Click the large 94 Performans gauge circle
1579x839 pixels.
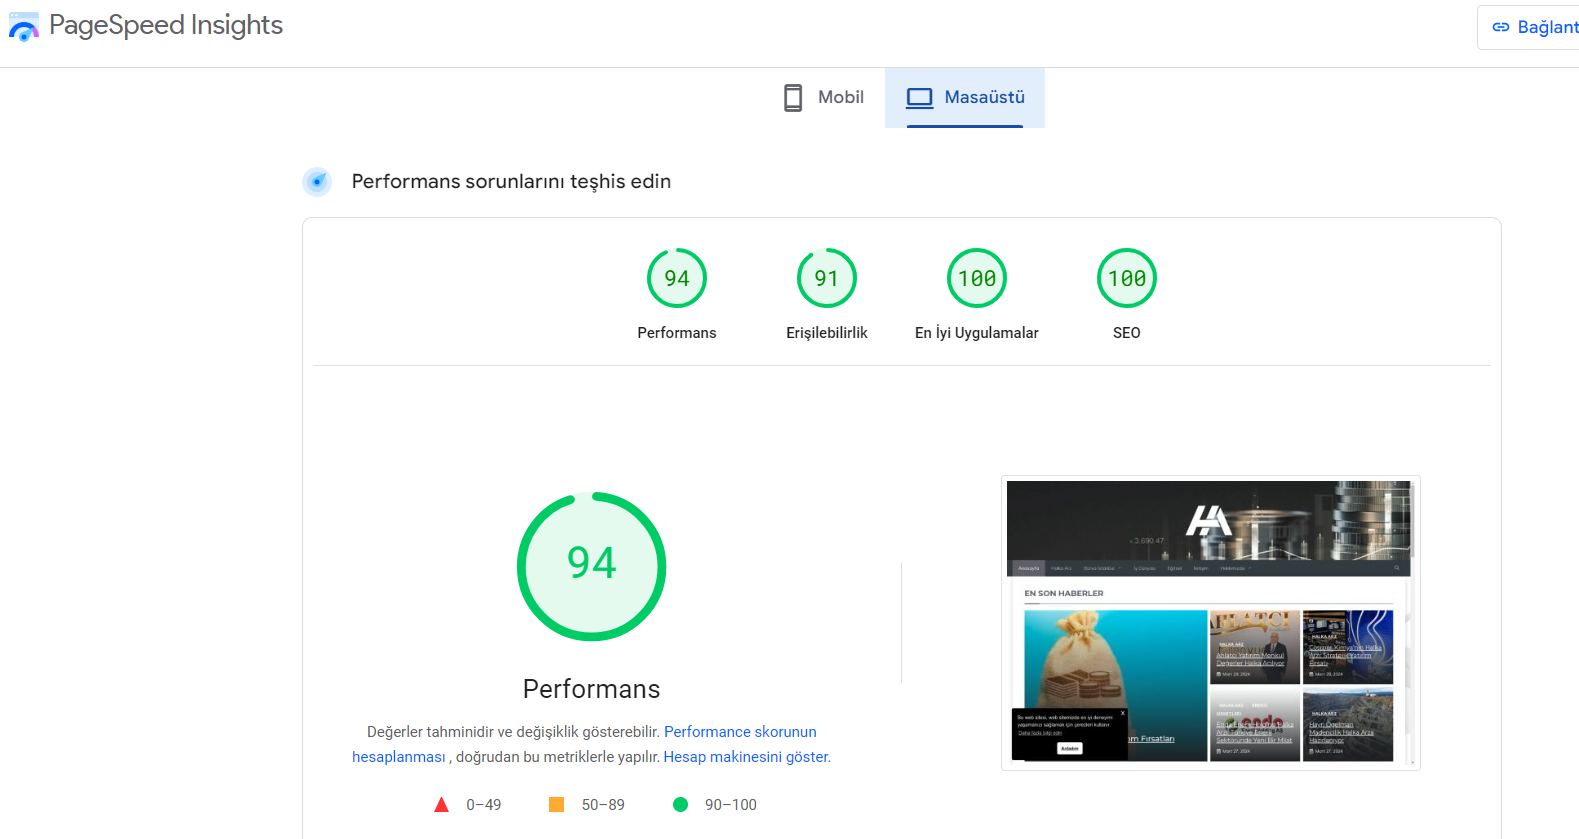point(592,566)
